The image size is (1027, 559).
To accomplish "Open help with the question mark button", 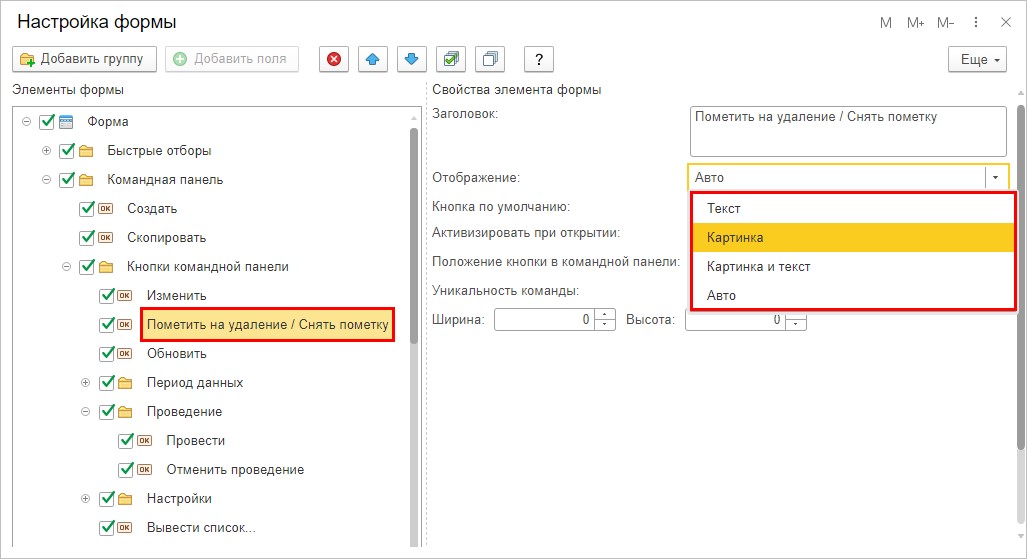I will pyautogui.click(x=539, y=59).
